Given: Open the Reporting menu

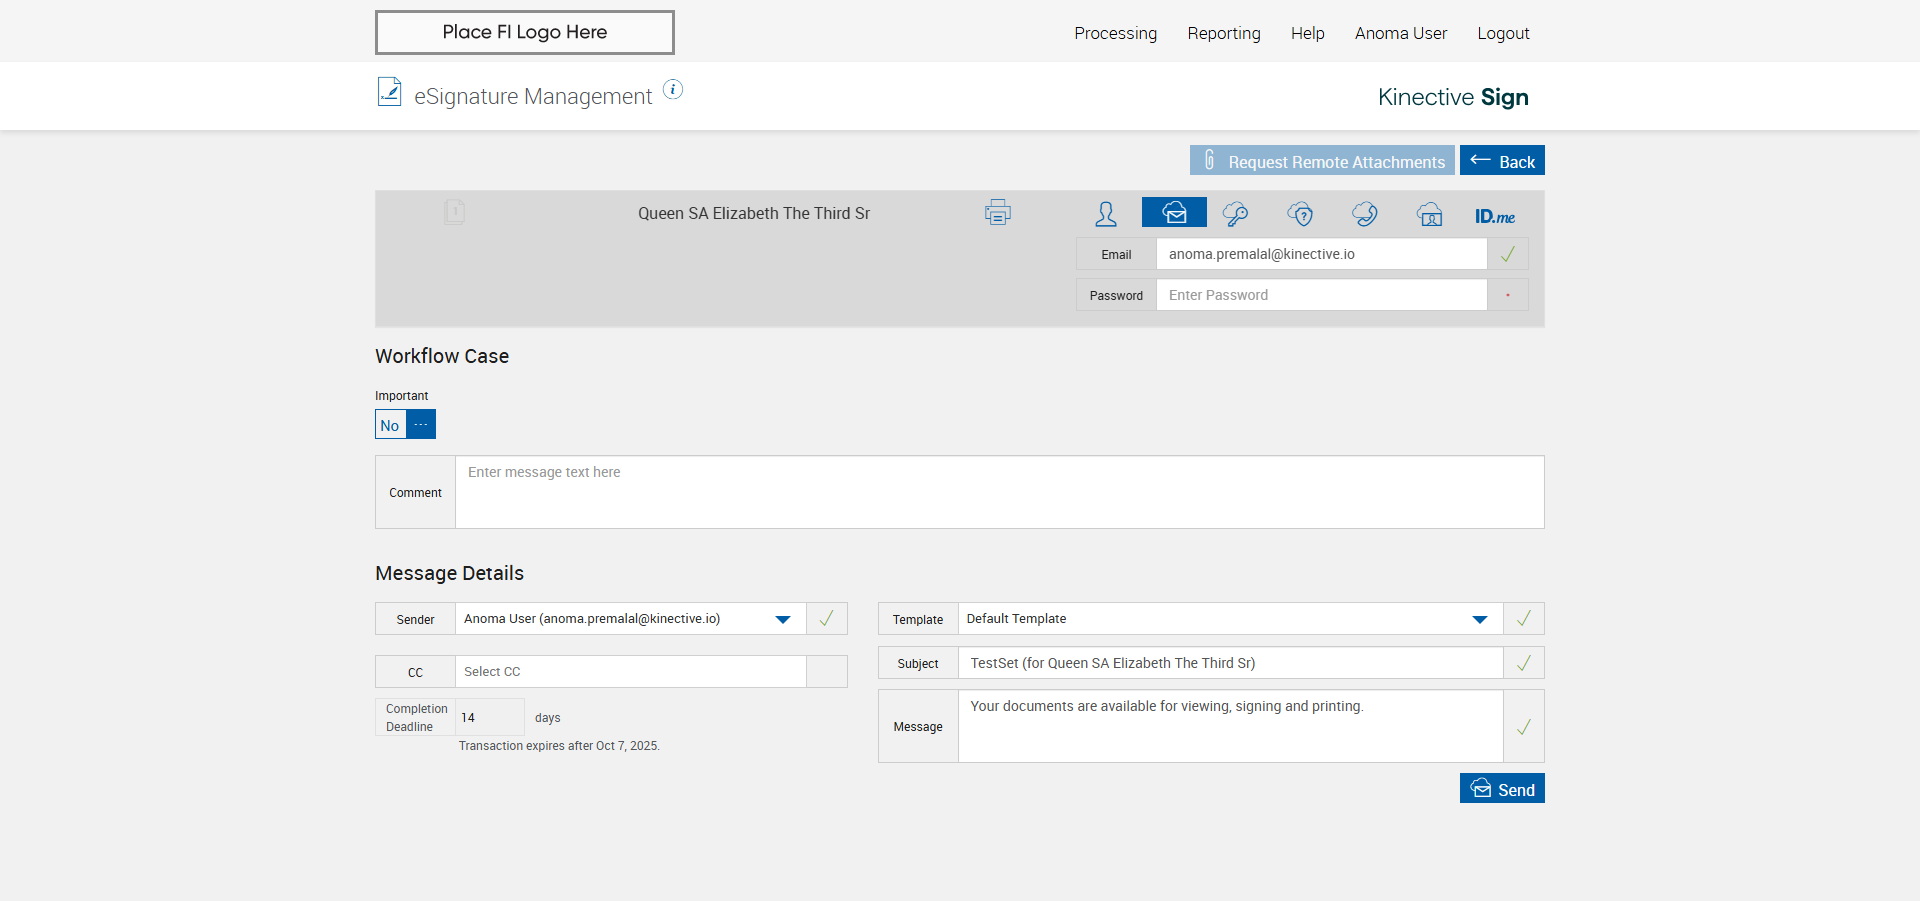Looking at the screenshot, I should 1224,33.
